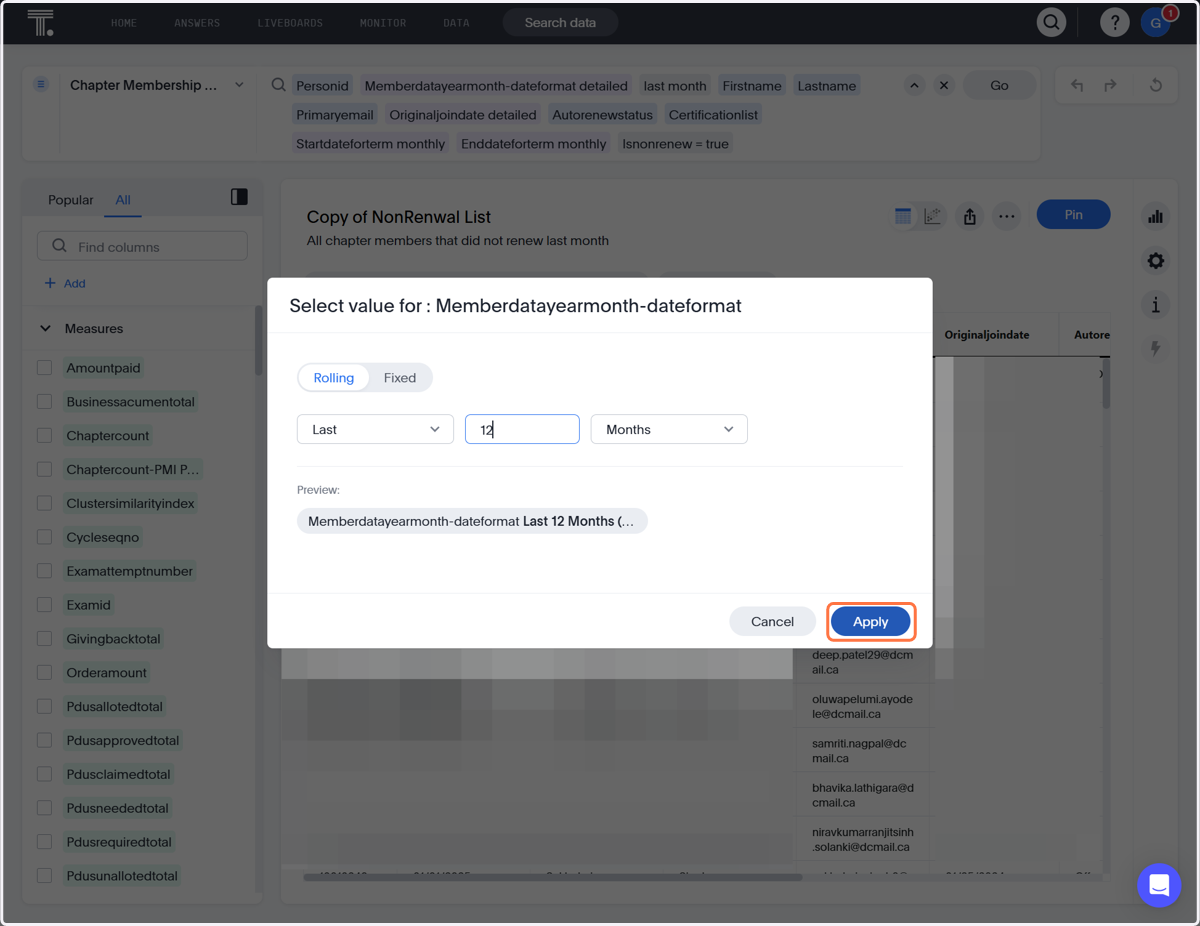Click the Autorenewstatus search token

pyautogui.click(x=602, y=115)
